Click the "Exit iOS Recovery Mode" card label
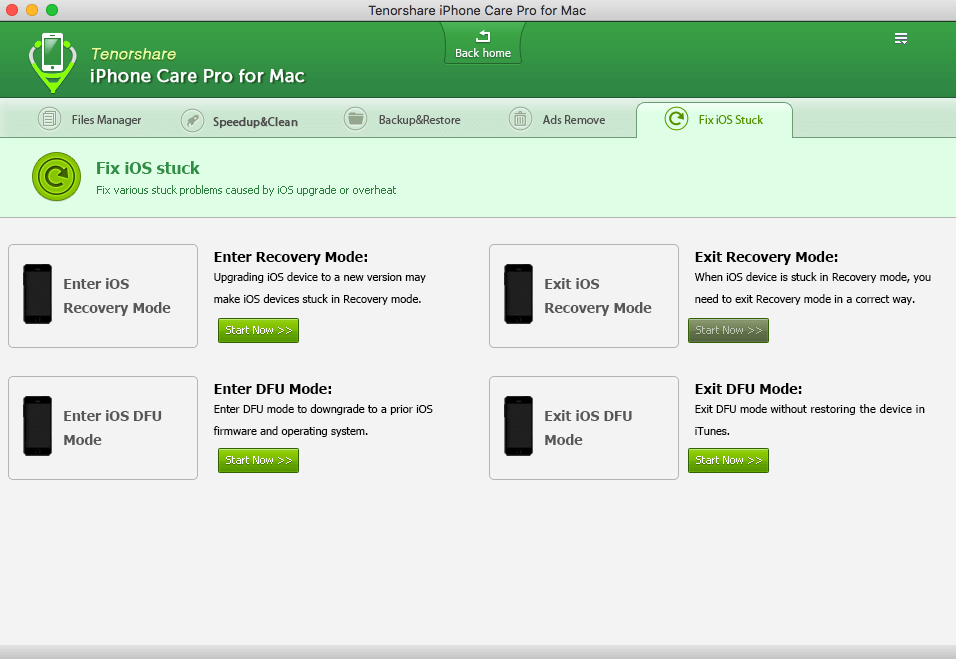Viewport: 956px width, 659px height. click(x=598, y=296)
